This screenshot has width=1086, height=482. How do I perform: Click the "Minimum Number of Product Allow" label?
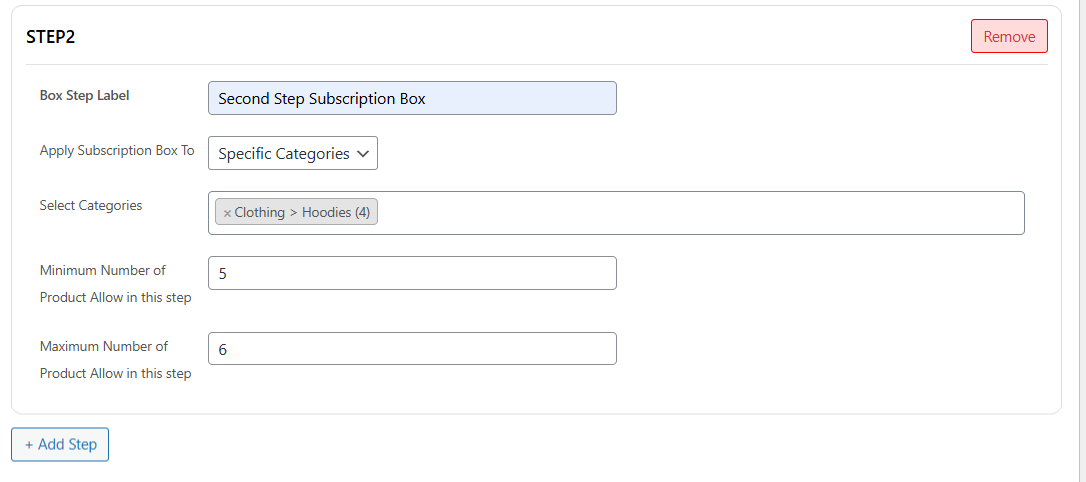pyautogui.click(x=115, y=284)
